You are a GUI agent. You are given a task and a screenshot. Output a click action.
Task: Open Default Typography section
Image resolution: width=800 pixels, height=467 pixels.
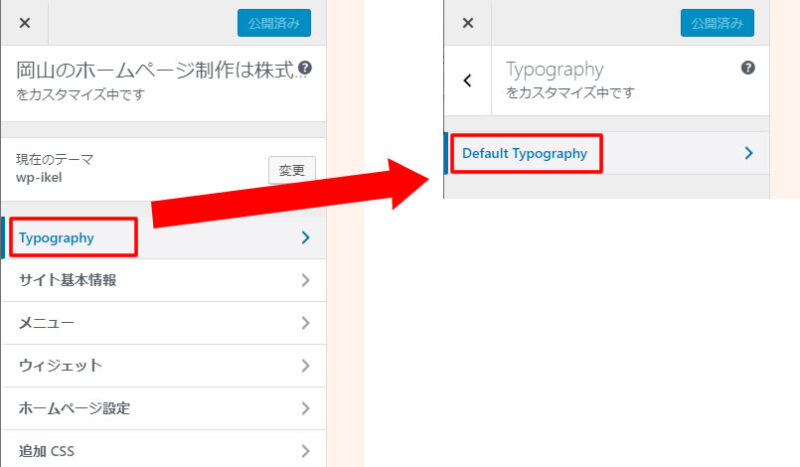click(607, 153)
